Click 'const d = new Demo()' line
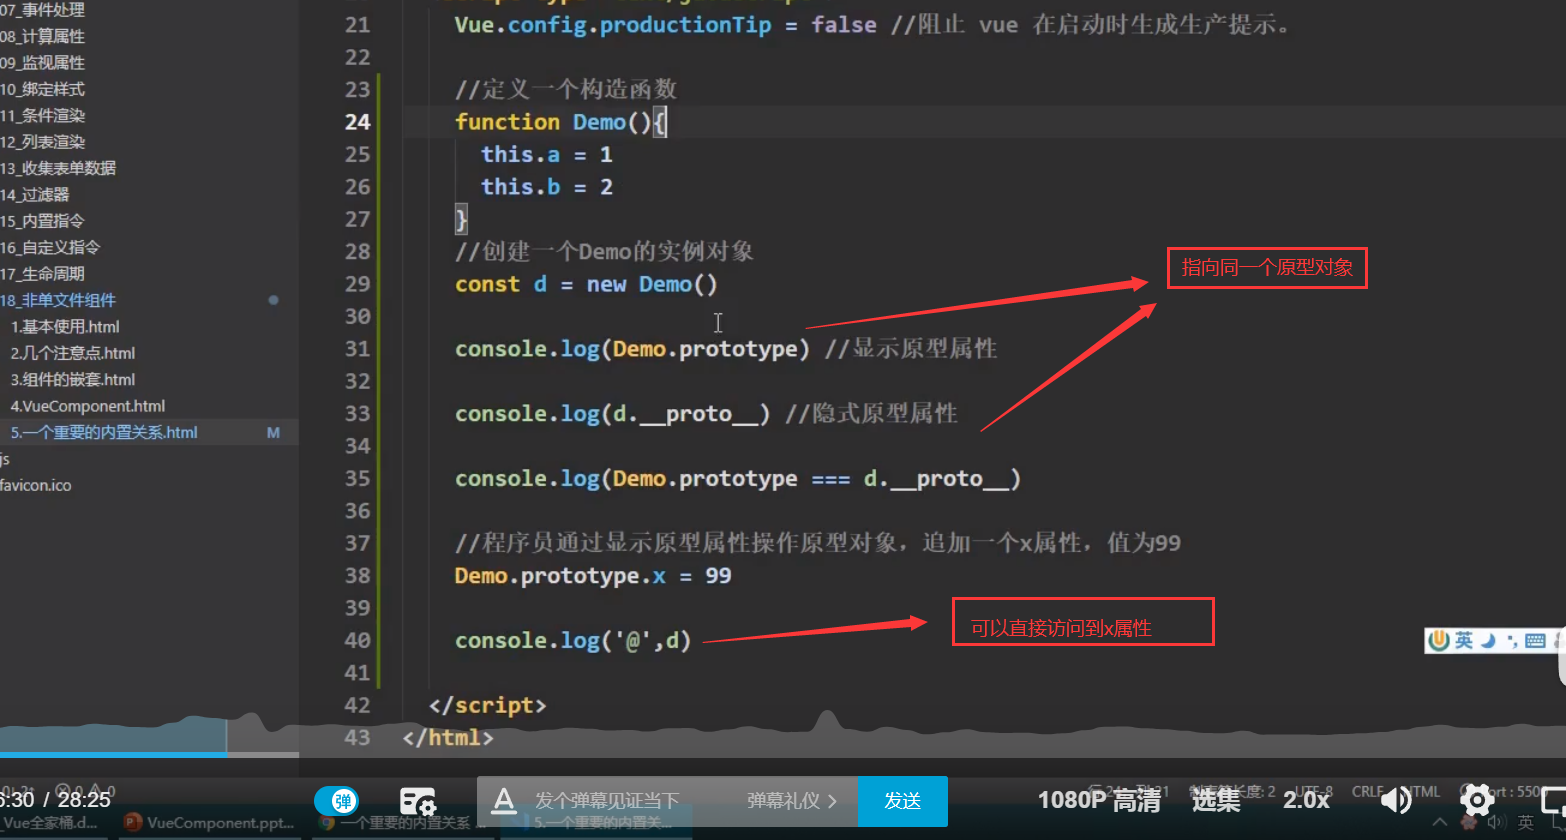 click(x=586, y=284)
